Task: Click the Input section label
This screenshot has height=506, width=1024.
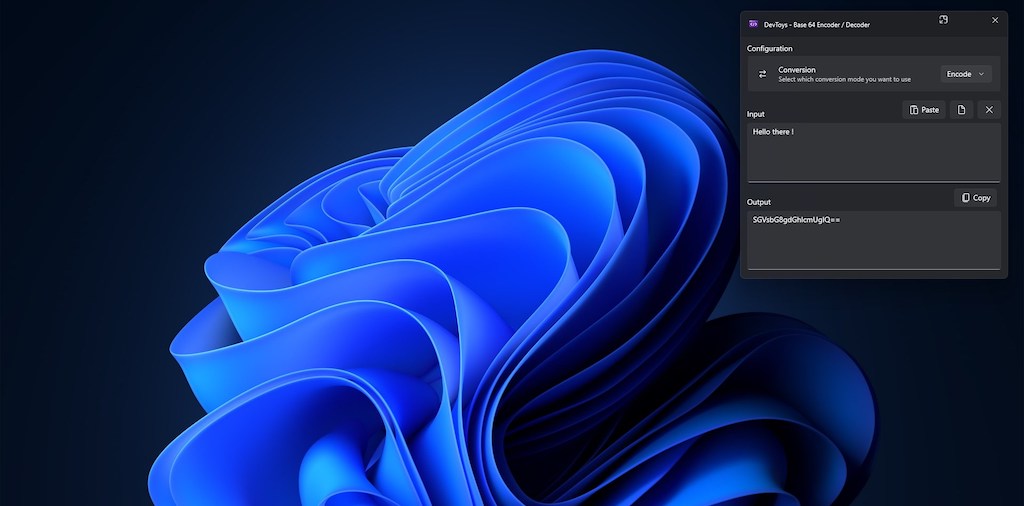Action: point(755,114)
